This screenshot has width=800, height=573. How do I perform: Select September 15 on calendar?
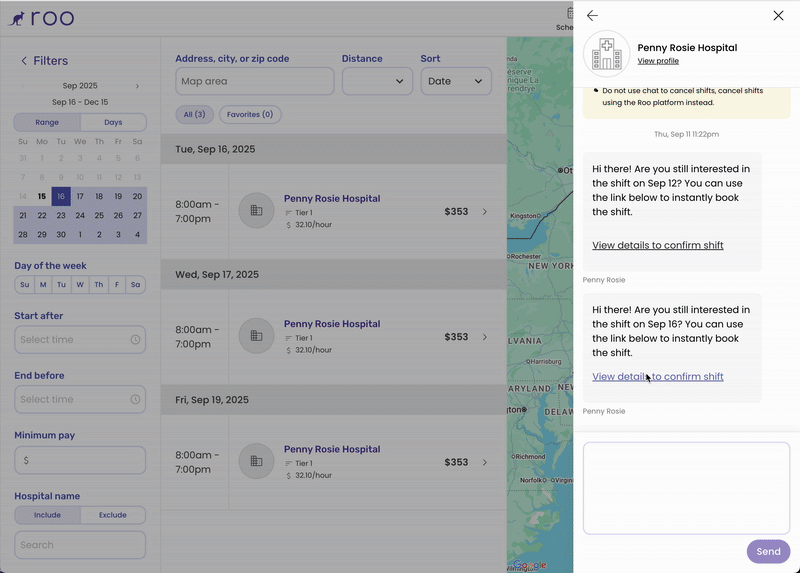point(42,196)
